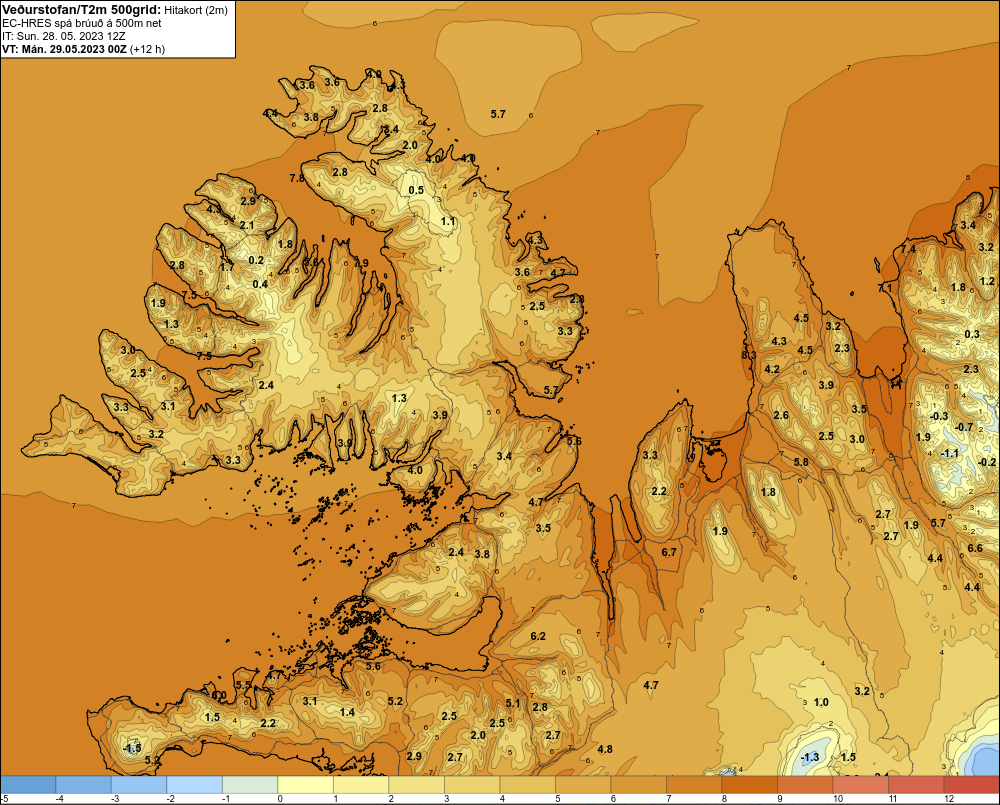Screen dimensions: 1000x805
Task: Click the legend color band between 8 and 9
Action: pos(749,785)
